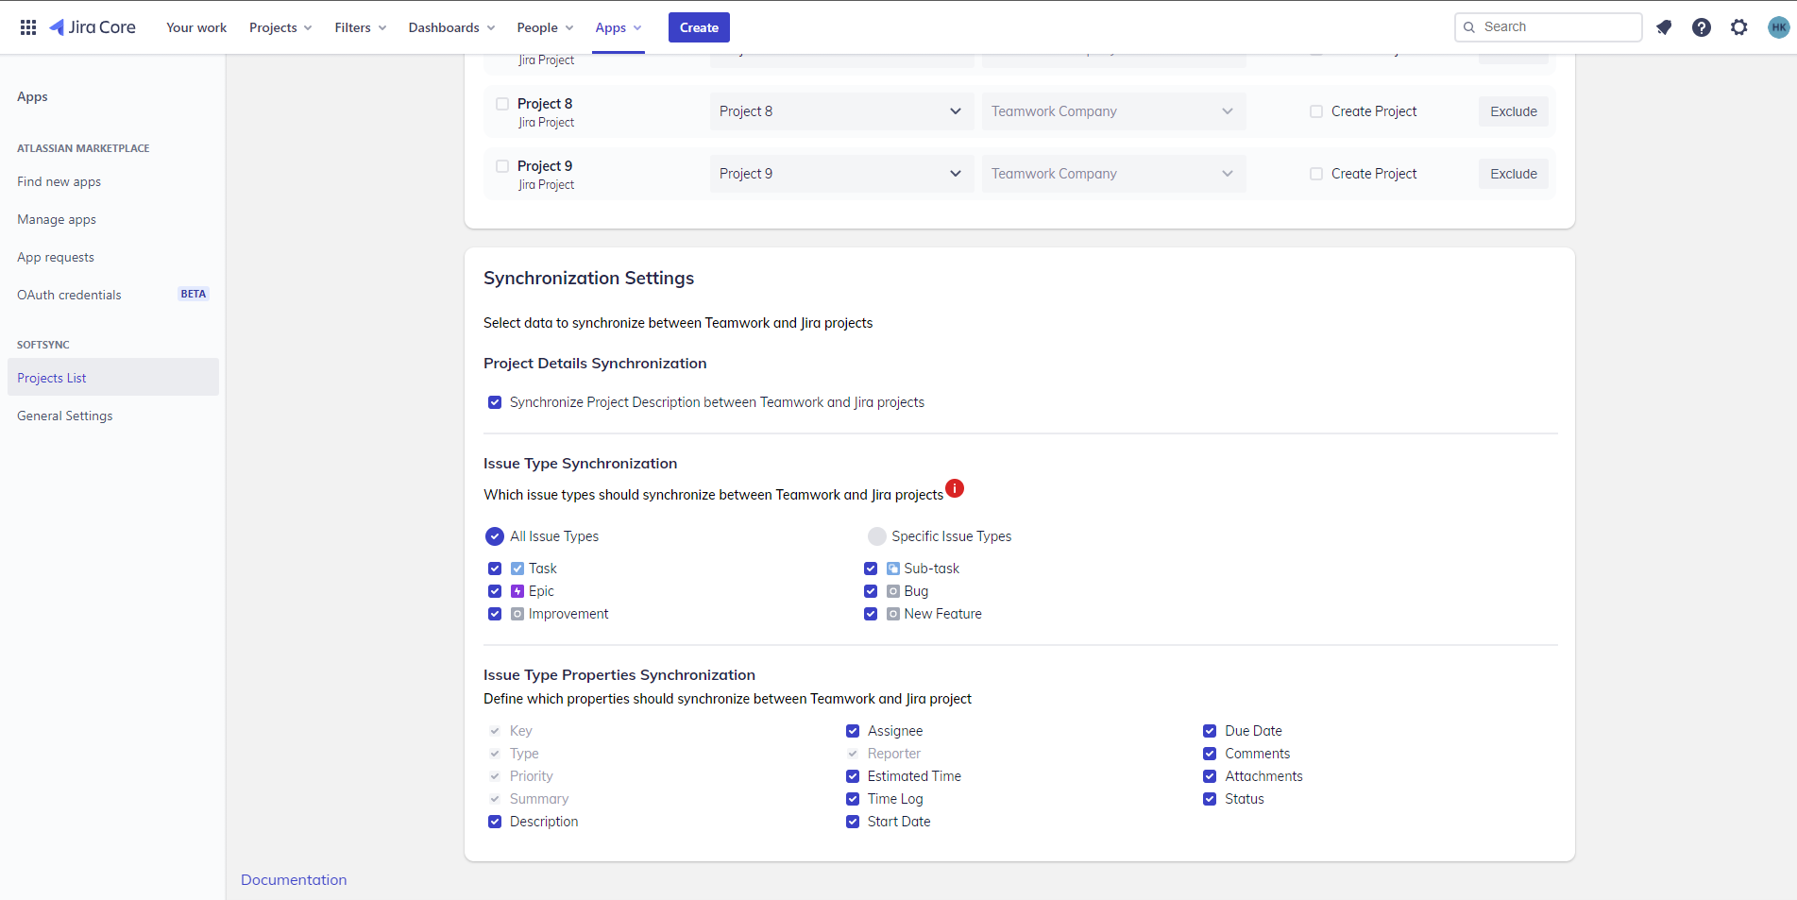Click the purple Epic issue type icon

coord(517,591)
